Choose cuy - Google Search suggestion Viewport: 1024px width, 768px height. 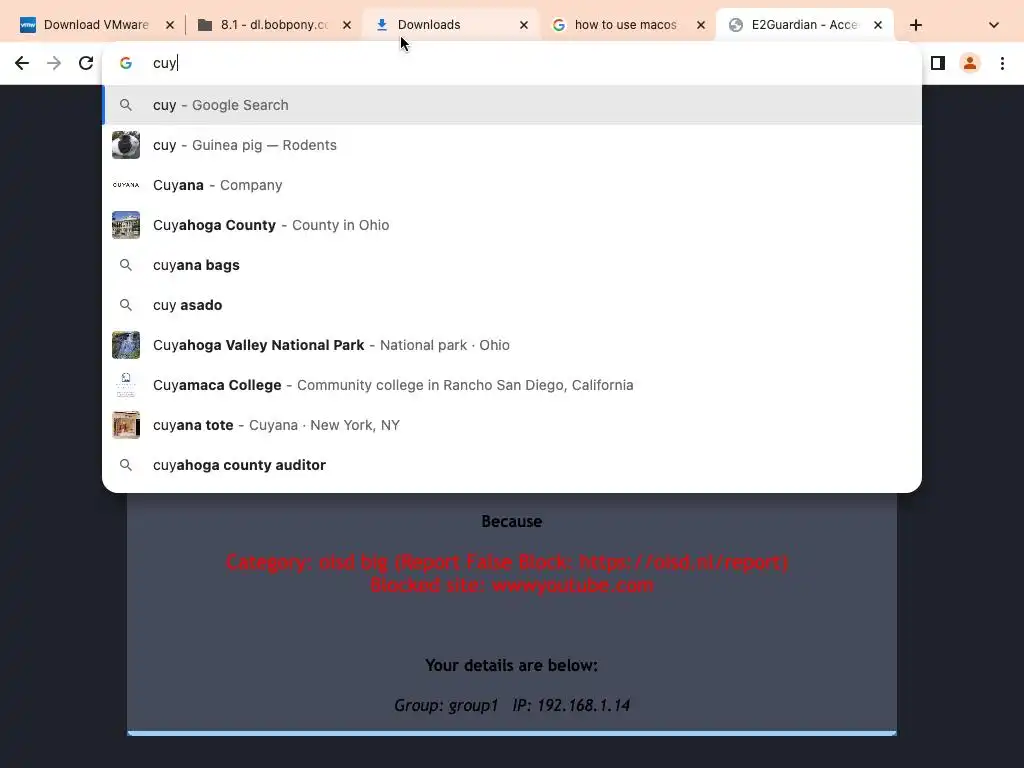512,105
